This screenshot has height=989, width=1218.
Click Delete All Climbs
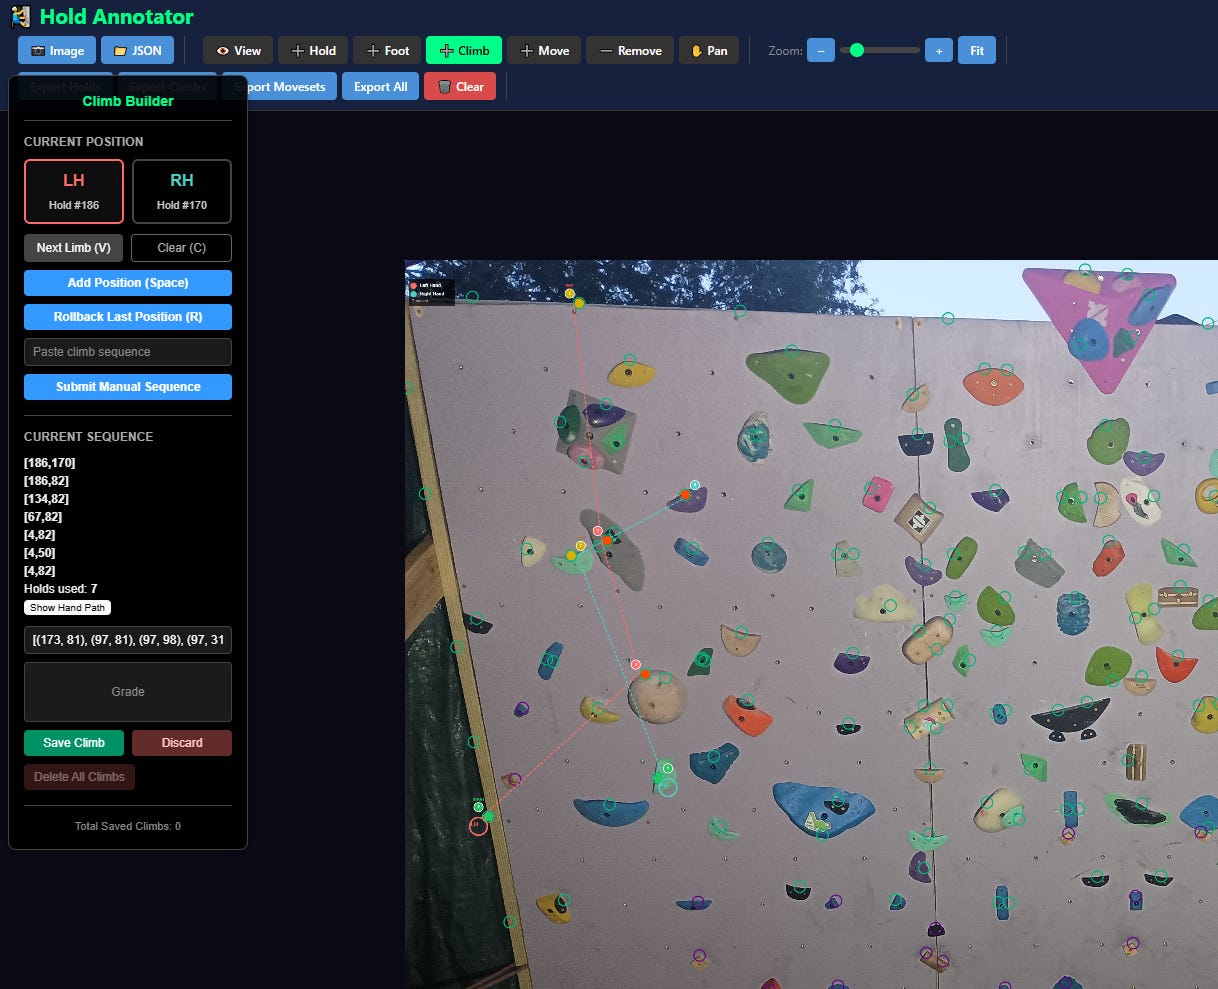click(x=79, y=776)
